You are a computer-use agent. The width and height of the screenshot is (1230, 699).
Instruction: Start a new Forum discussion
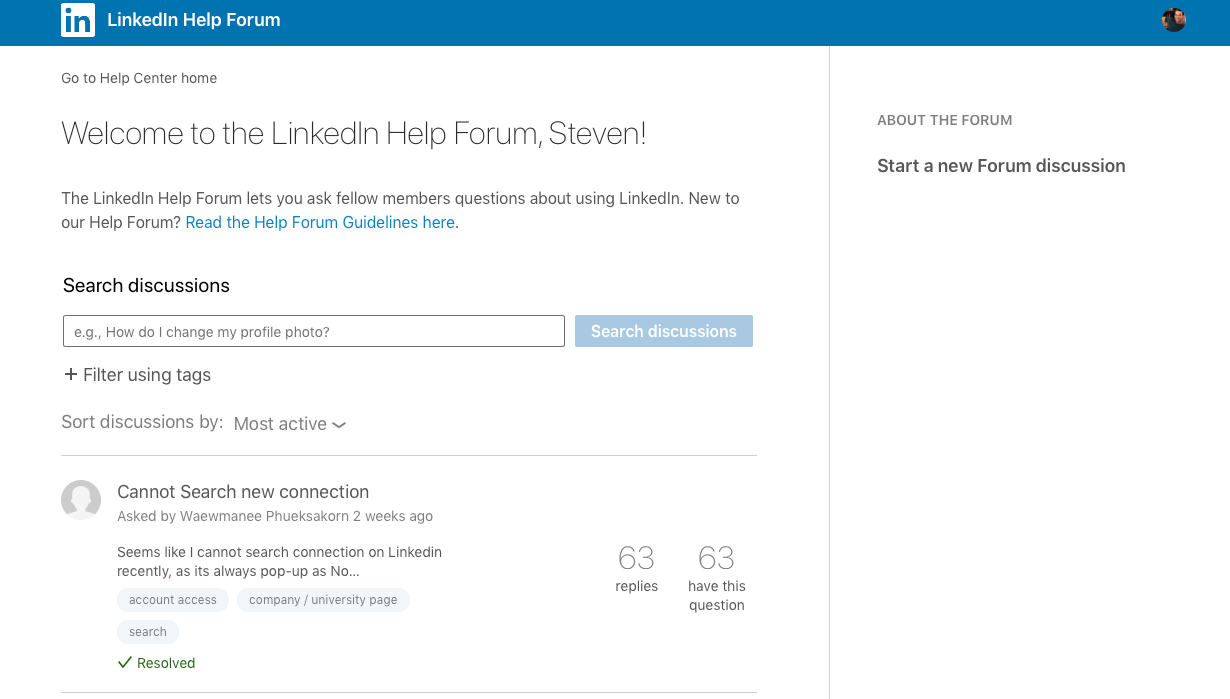pyautogui.click(x=1001, y=166)
